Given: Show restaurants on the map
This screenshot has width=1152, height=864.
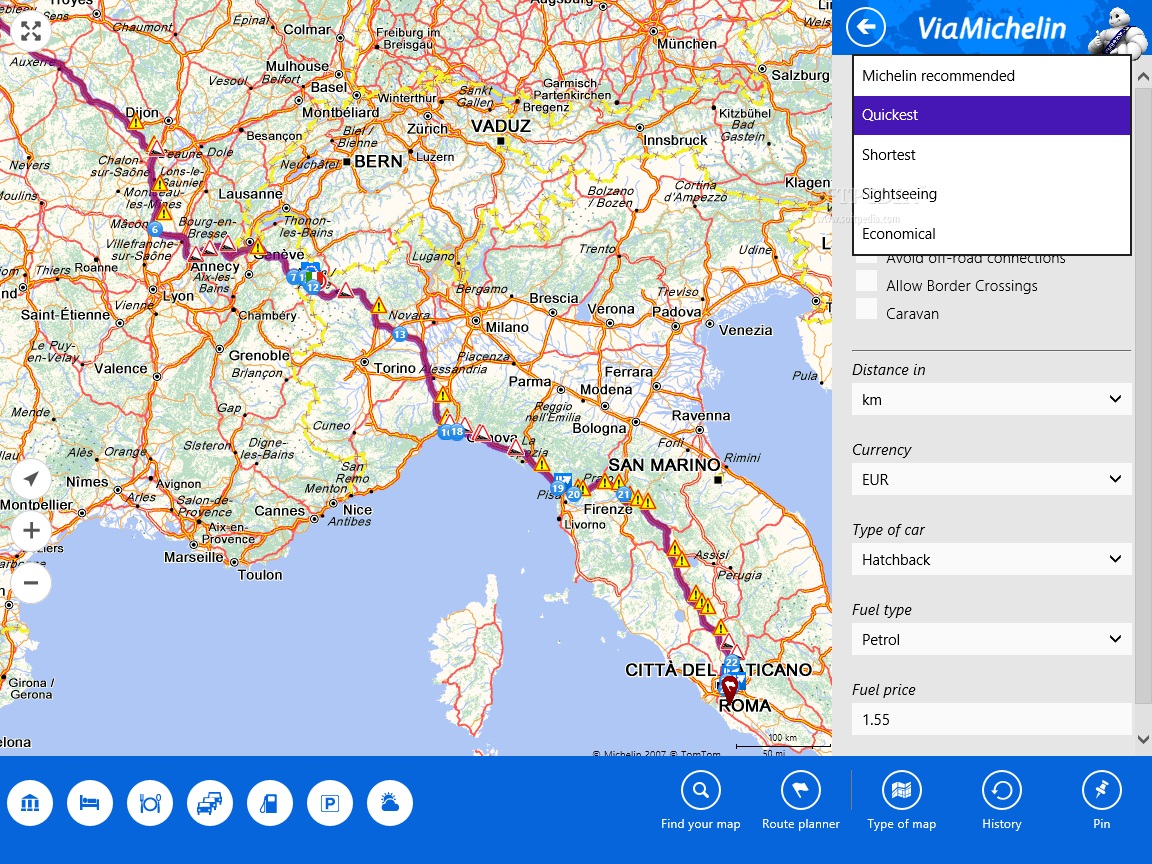Looking at the screenshot, I should click(x=150, y=803).
